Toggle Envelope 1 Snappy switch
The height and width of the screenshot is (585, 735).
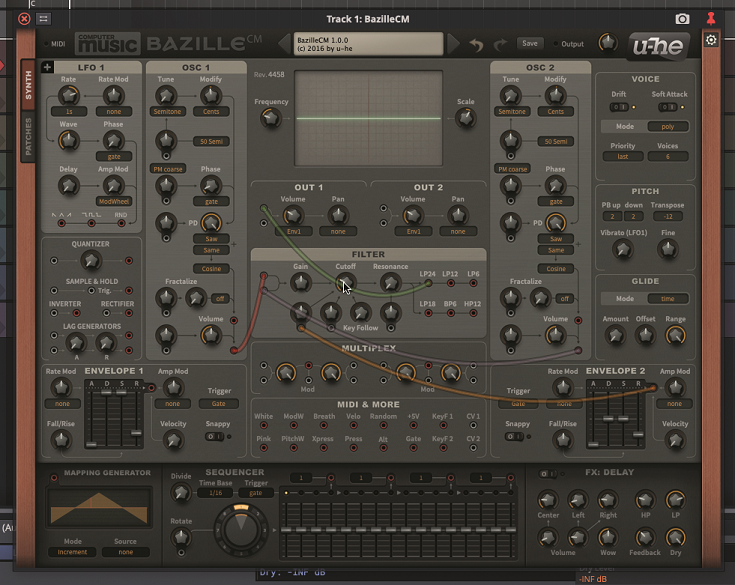(214, 436)
